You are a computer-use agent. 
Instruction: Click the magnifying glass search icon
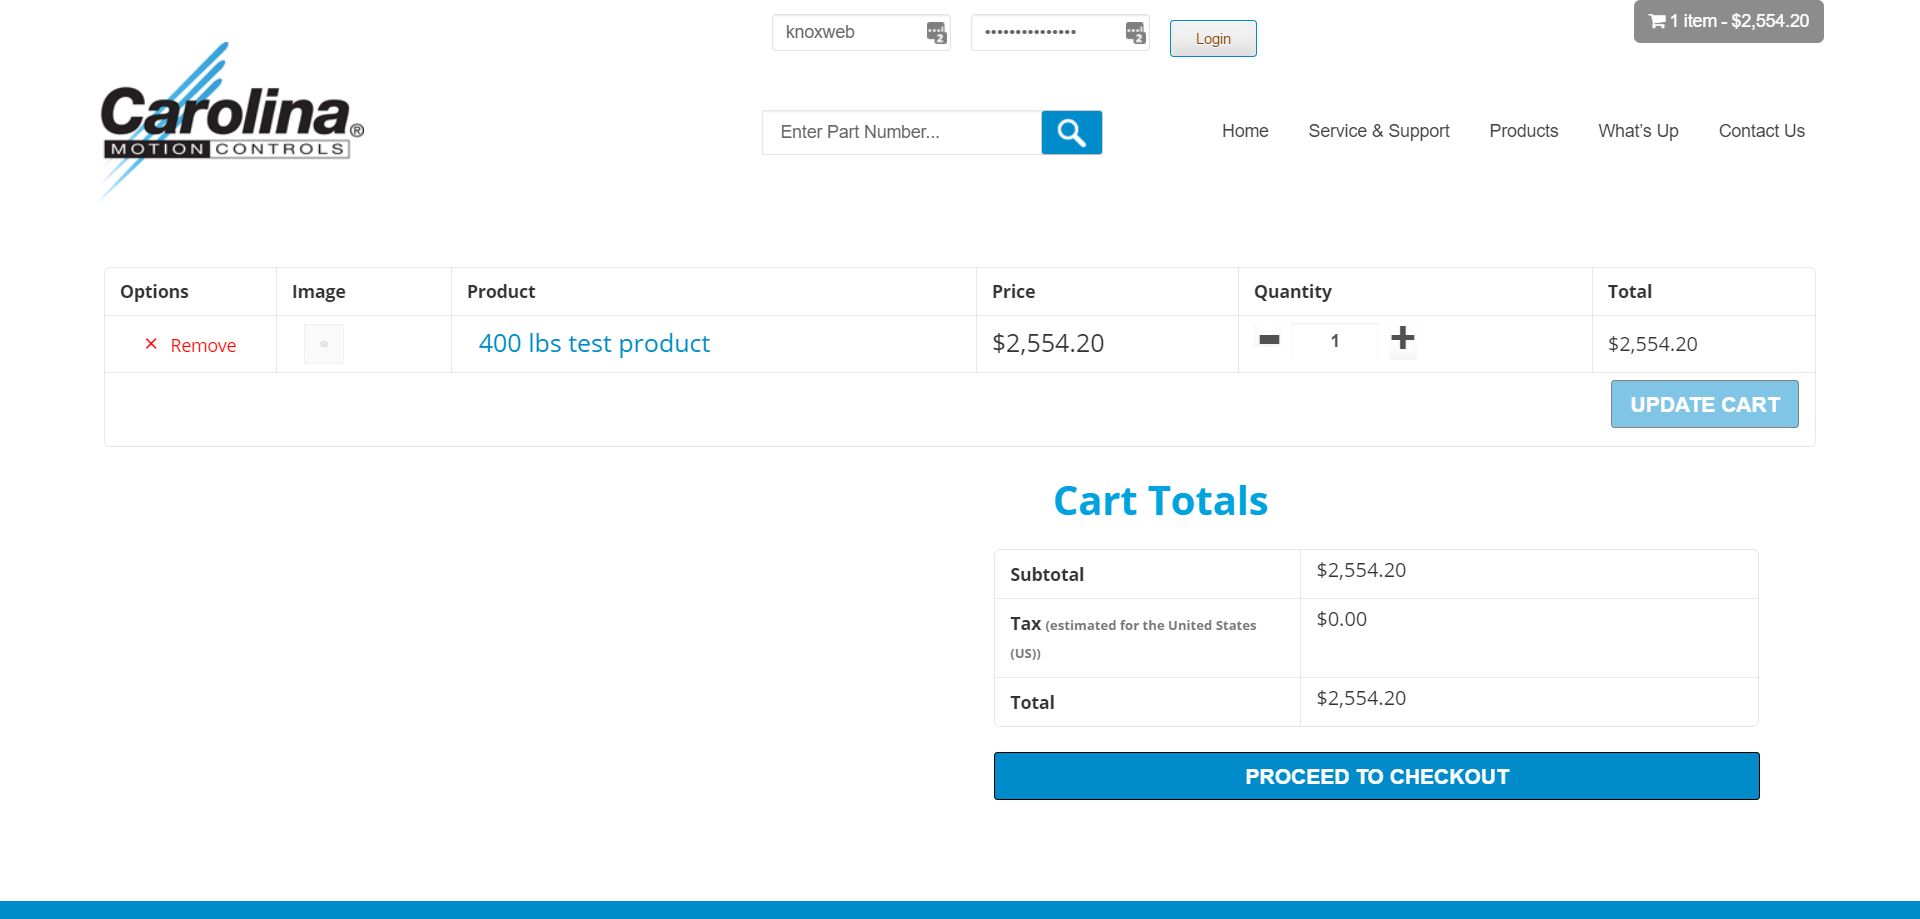click(x=1071, y=132)
